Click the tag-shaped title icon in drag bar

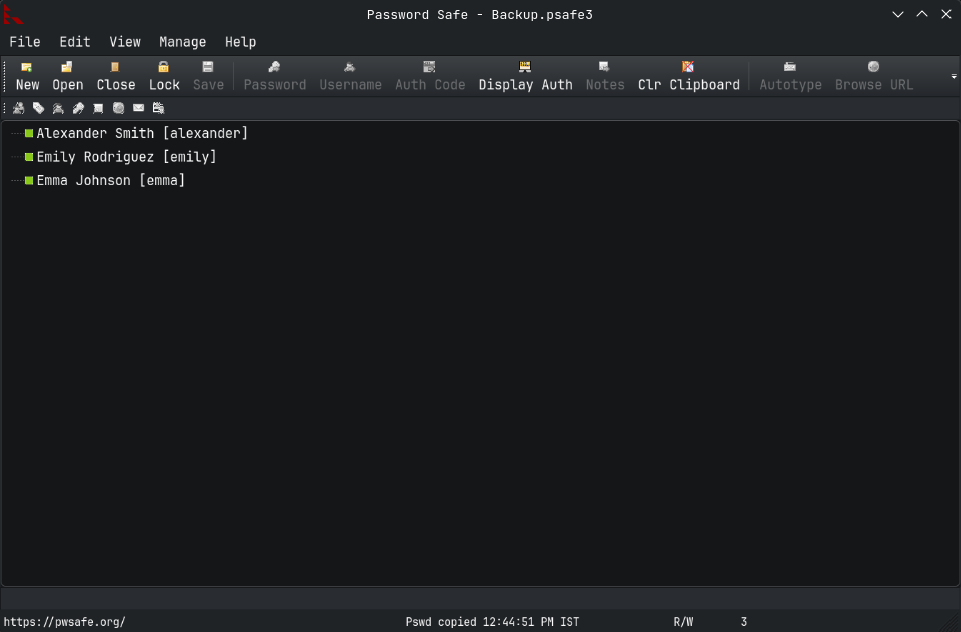click(x=38, y=108)
